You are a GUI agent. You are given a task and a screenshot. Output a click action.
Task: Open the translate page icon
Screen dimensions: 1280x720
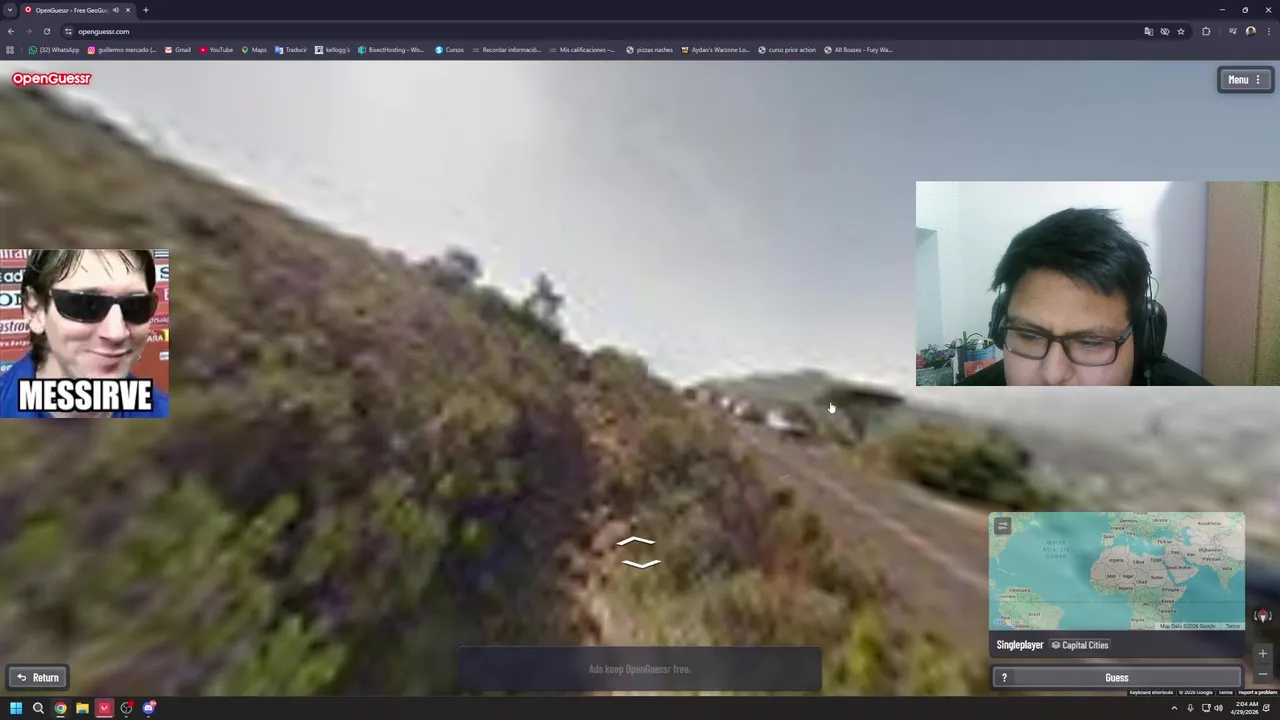tap(1148, 31)
